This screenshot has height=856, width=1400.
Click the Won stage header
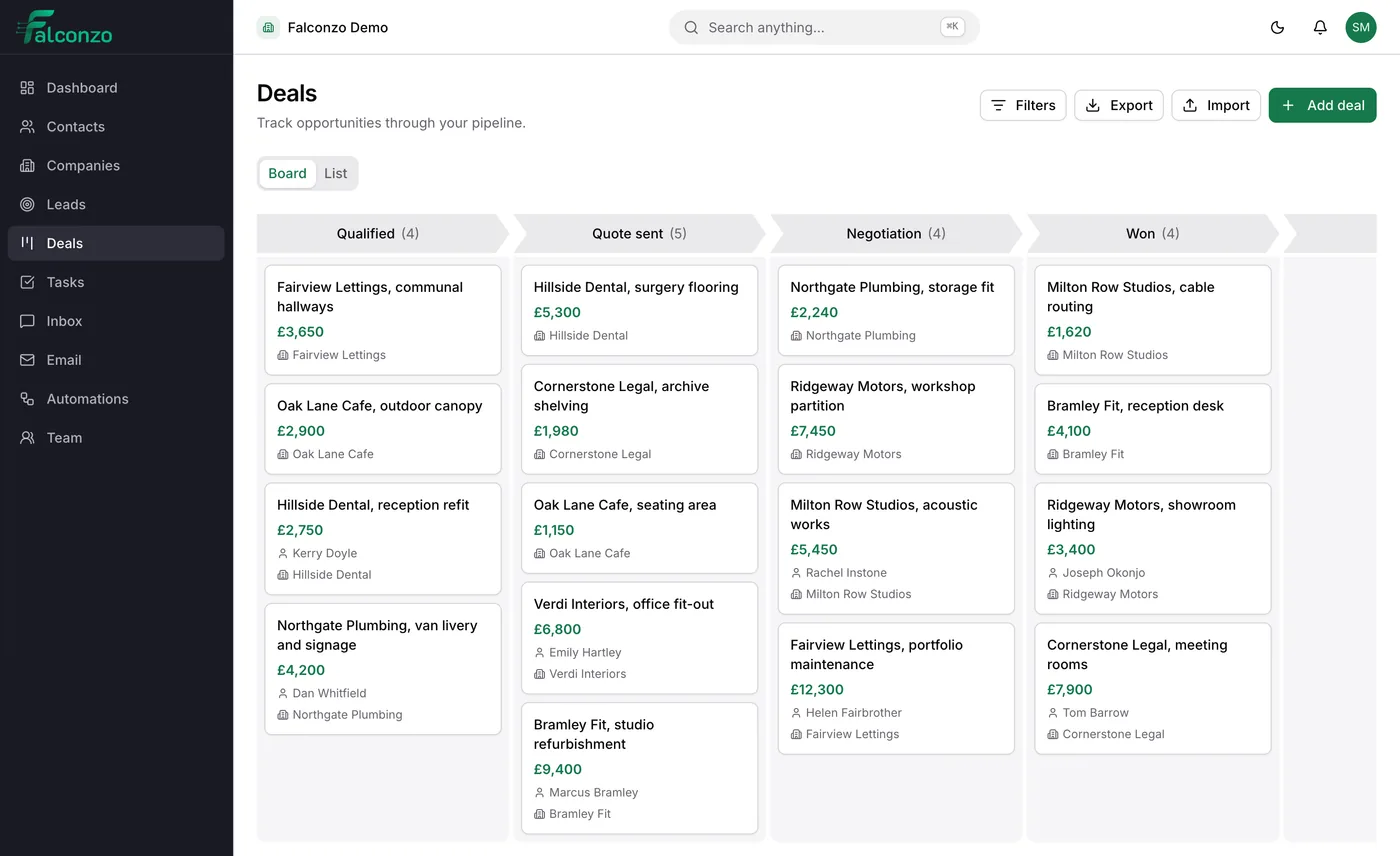point(1153,233)
